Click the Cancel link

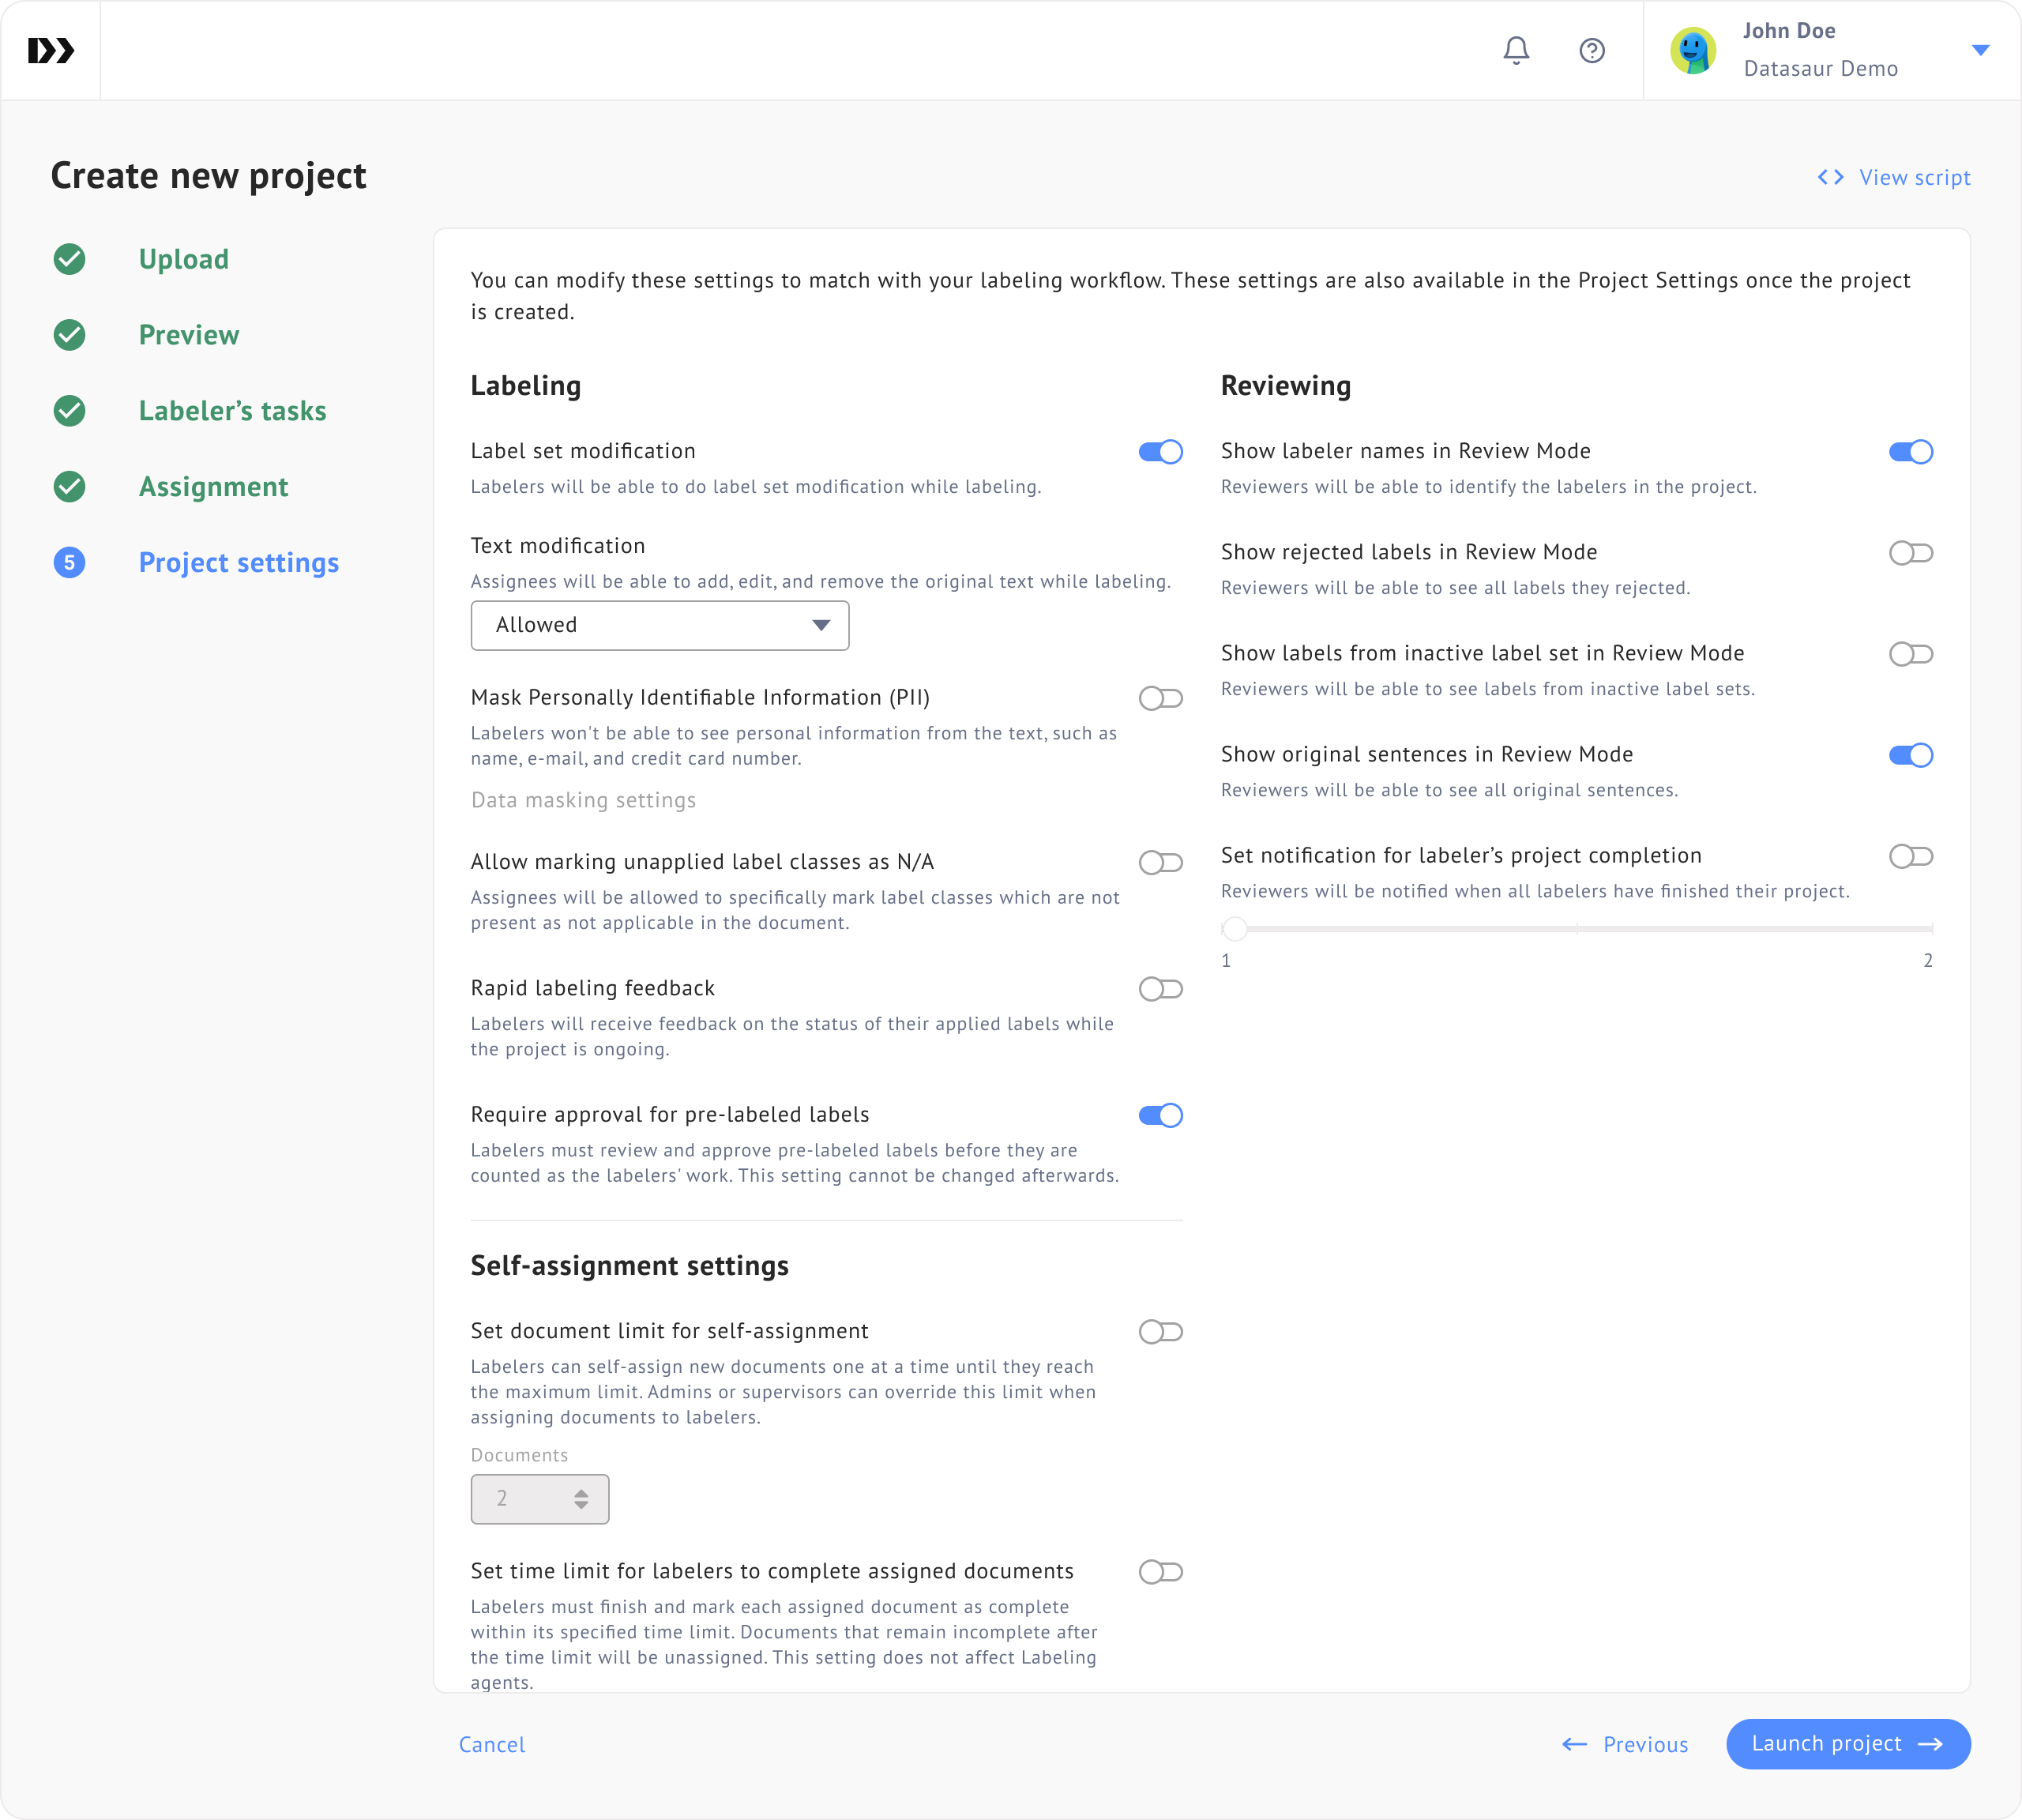coord(491,1745)
